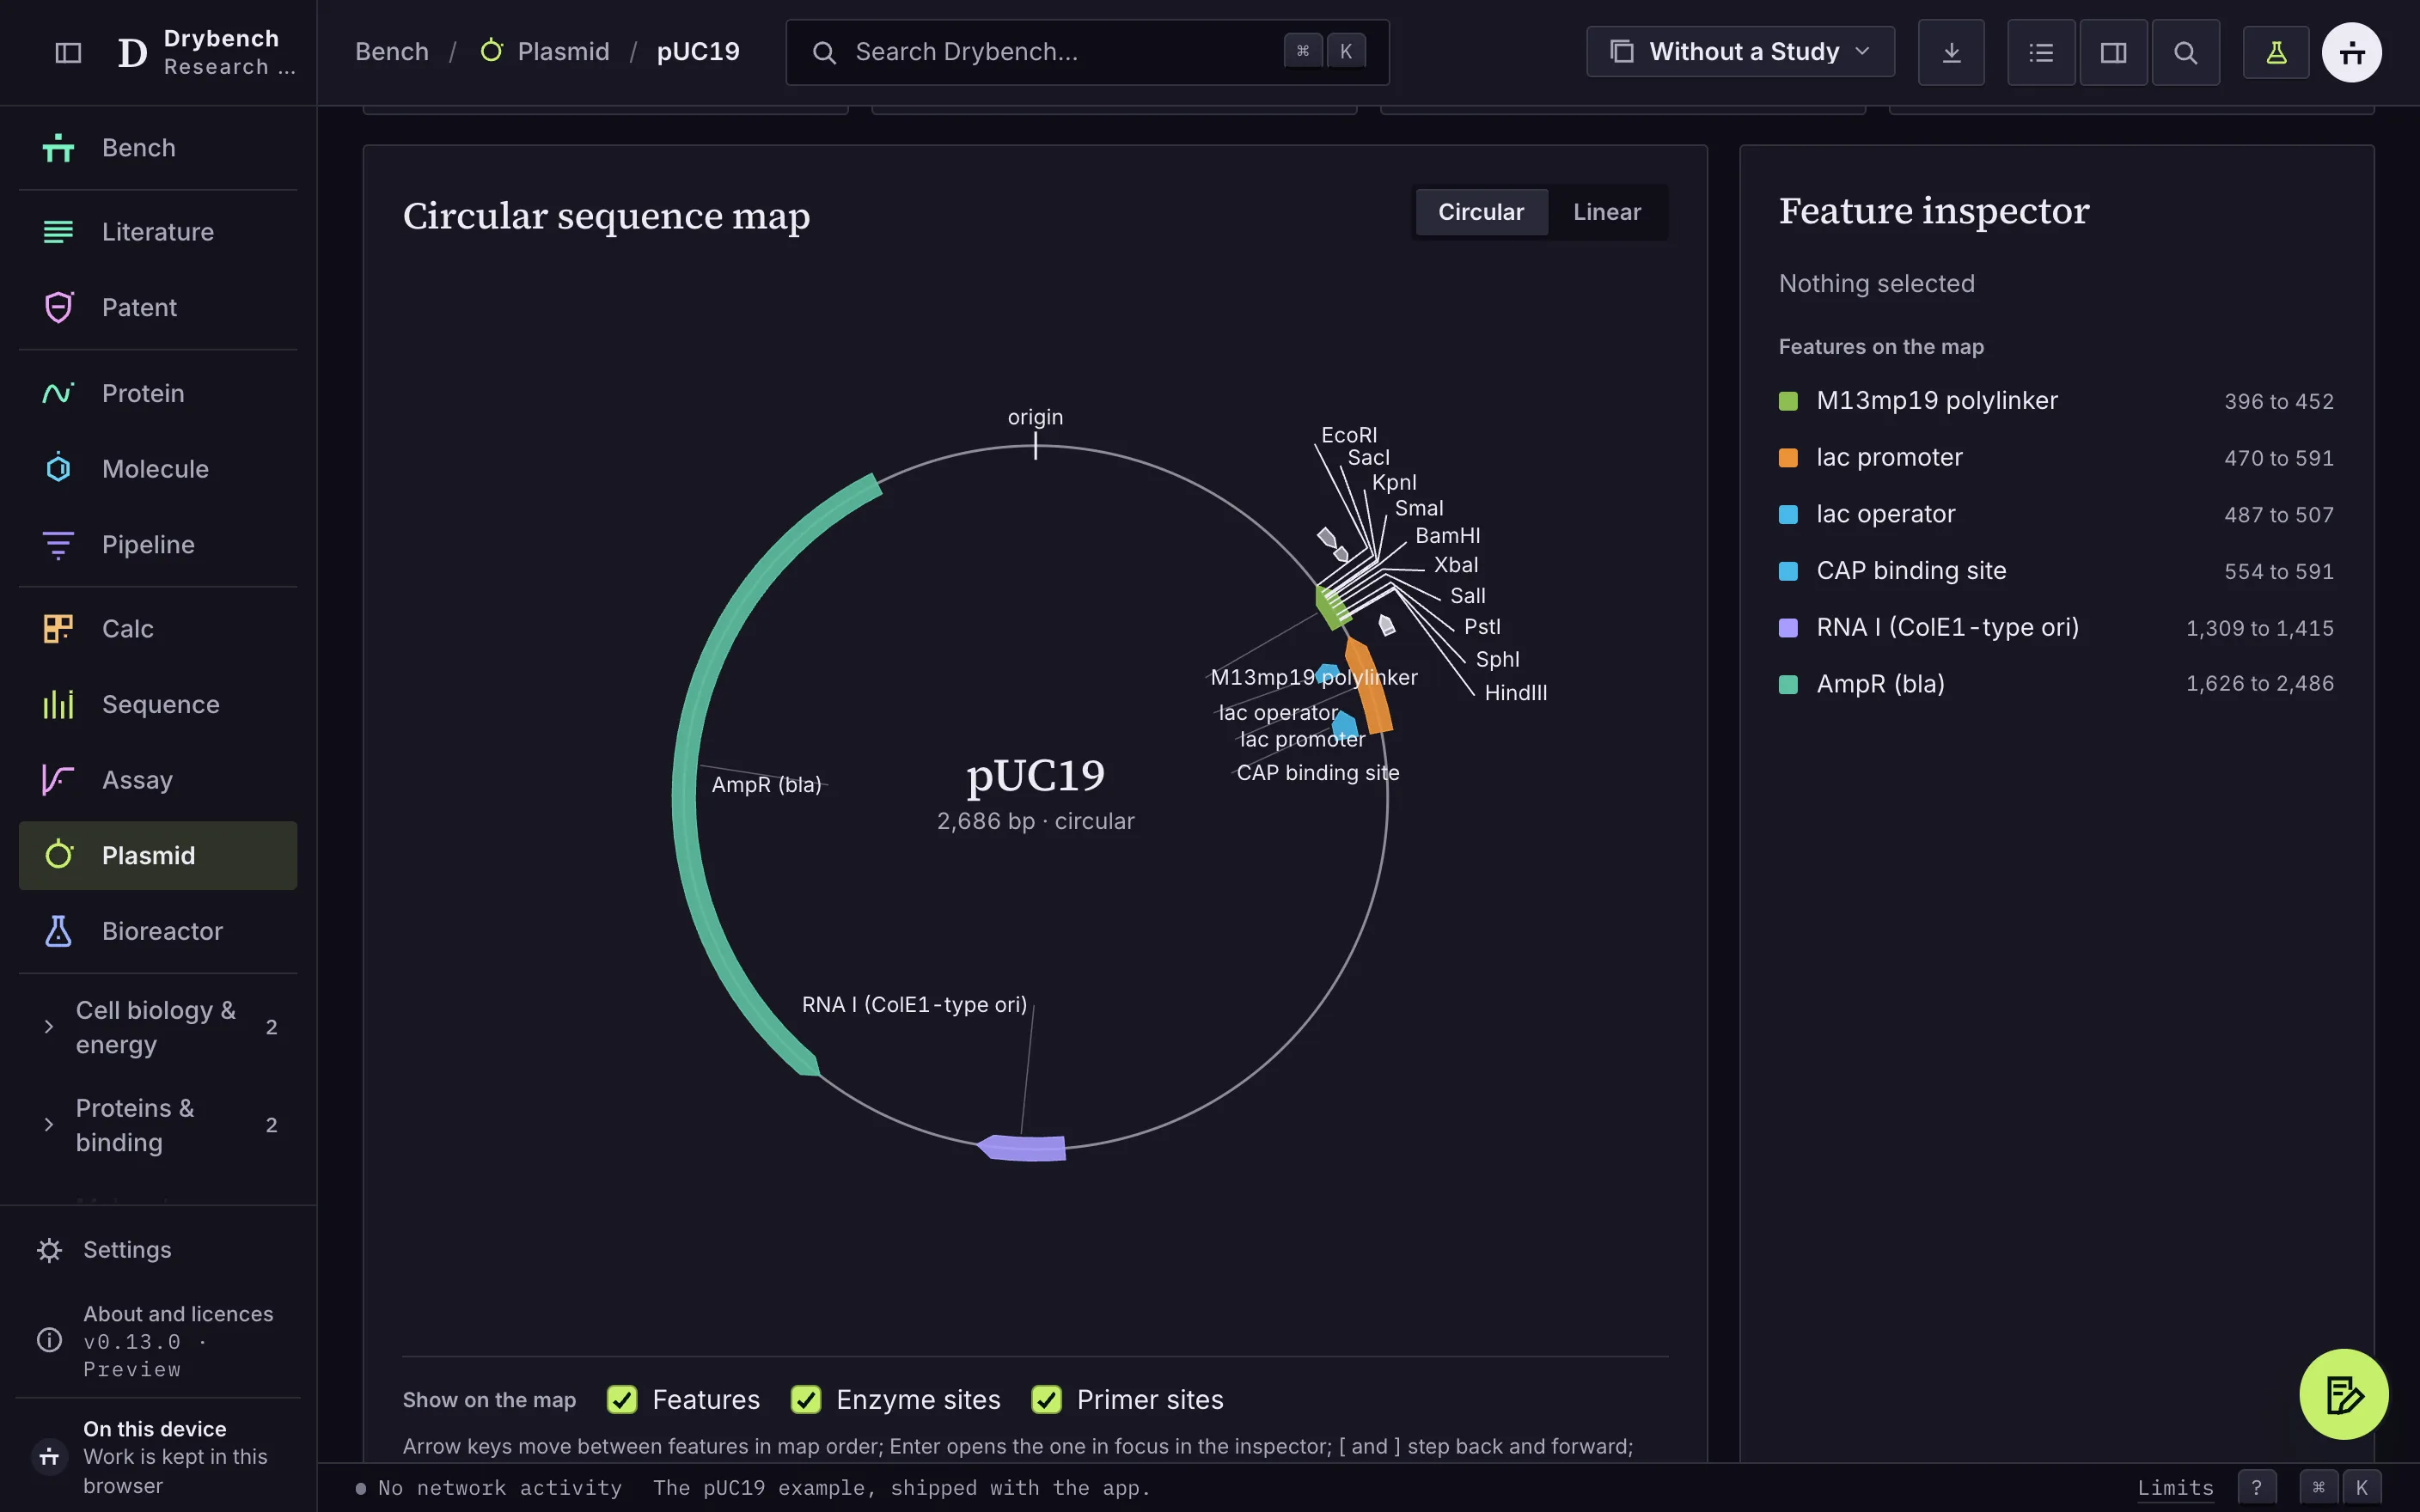Expand the Cell biology & energy group
2420x1512 pixels.
click(158, 1027)
